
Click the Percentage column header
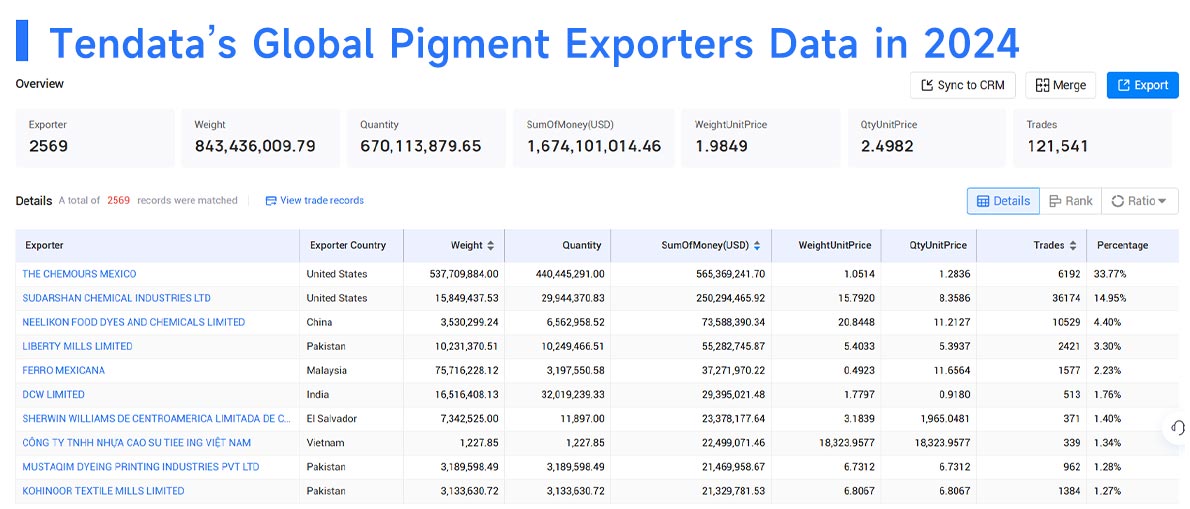[x=1133, y=246]
